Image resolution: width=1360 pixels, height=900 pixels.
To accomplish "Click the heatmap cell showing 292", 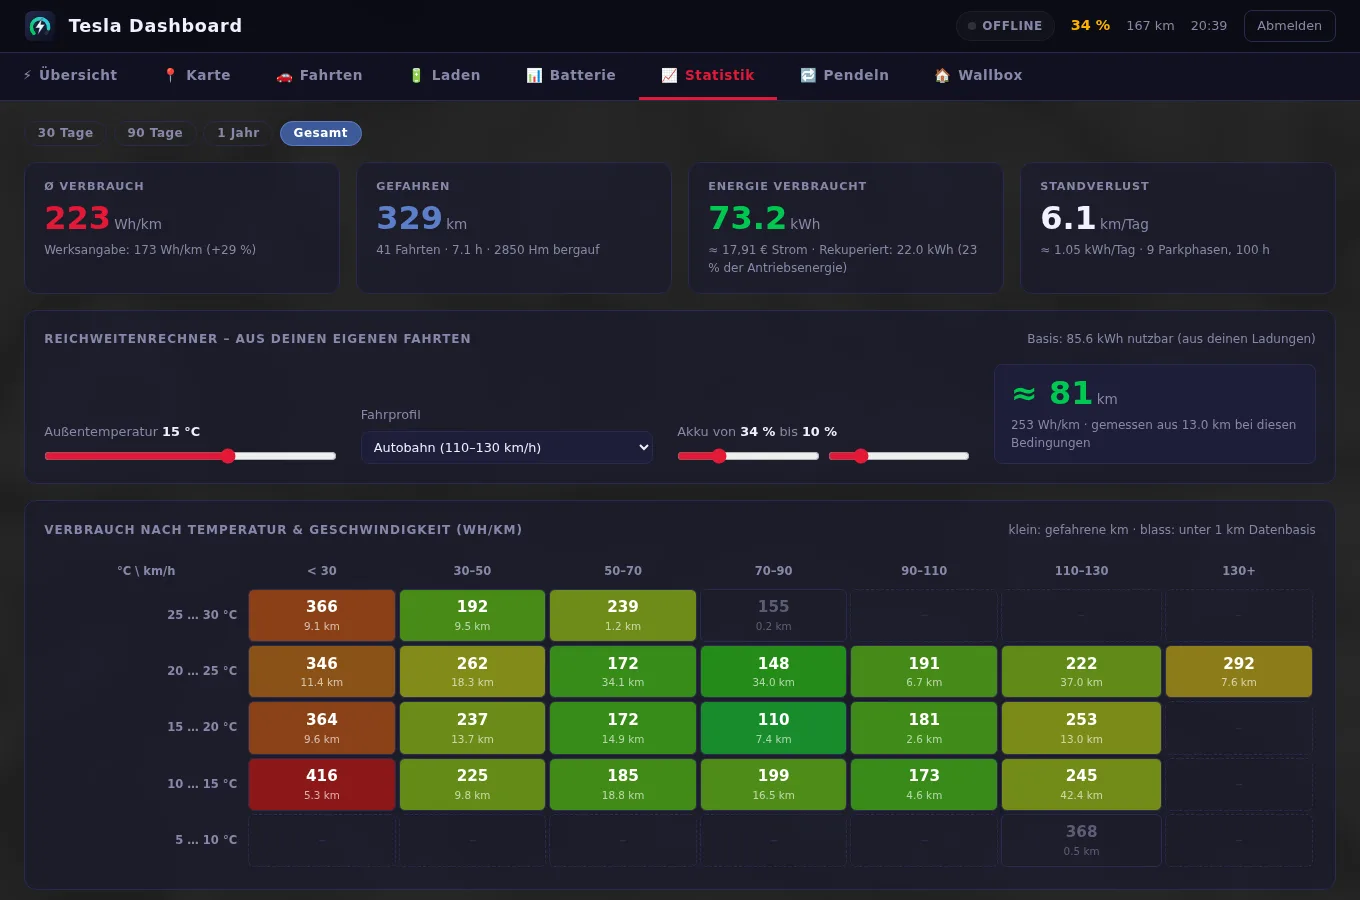I will (x=1238, y=671).
